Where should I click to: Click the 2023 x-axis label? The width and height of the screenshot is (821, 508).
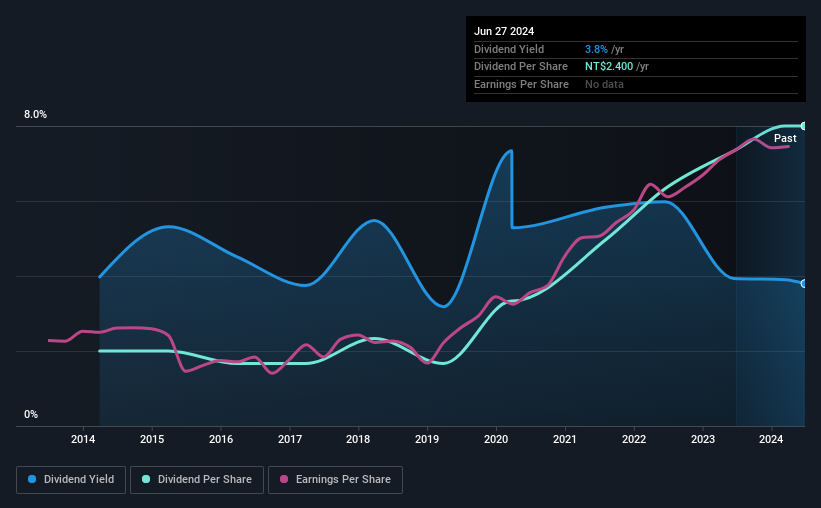tap(703, 439)
